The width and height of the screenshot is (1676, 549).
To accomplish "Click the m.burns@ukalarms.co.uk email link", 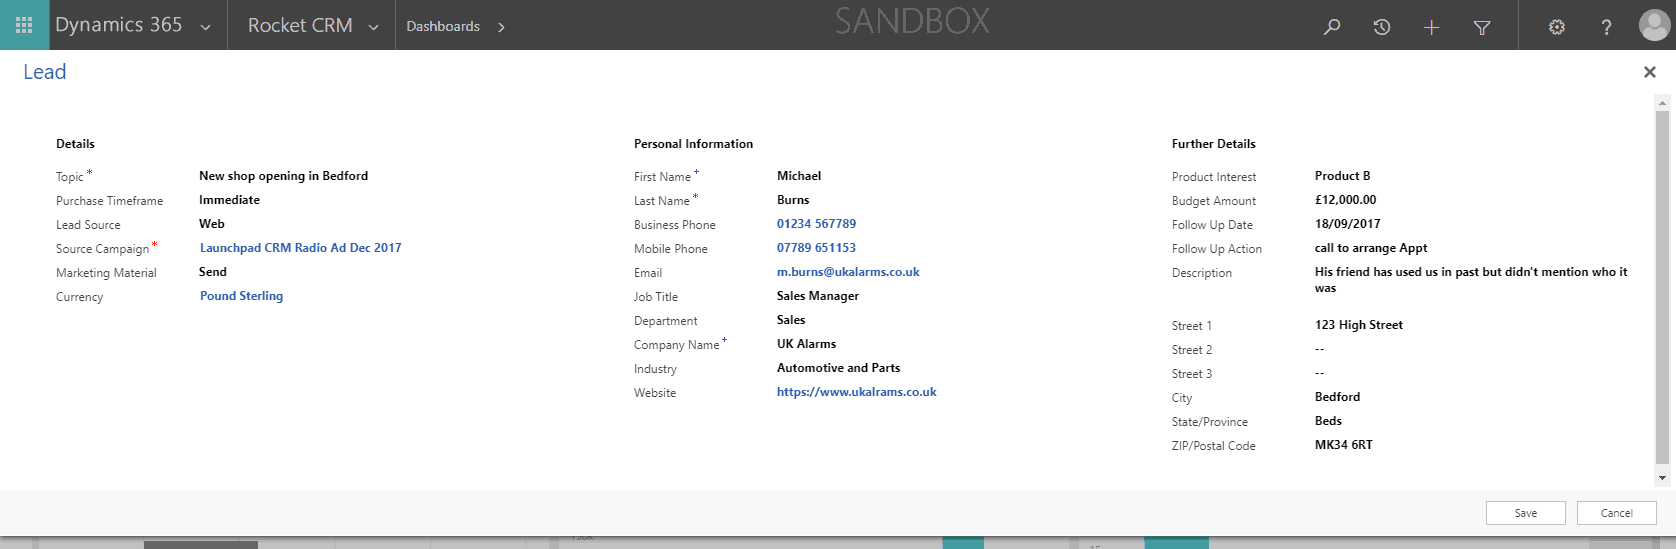I will click(847, 272).
